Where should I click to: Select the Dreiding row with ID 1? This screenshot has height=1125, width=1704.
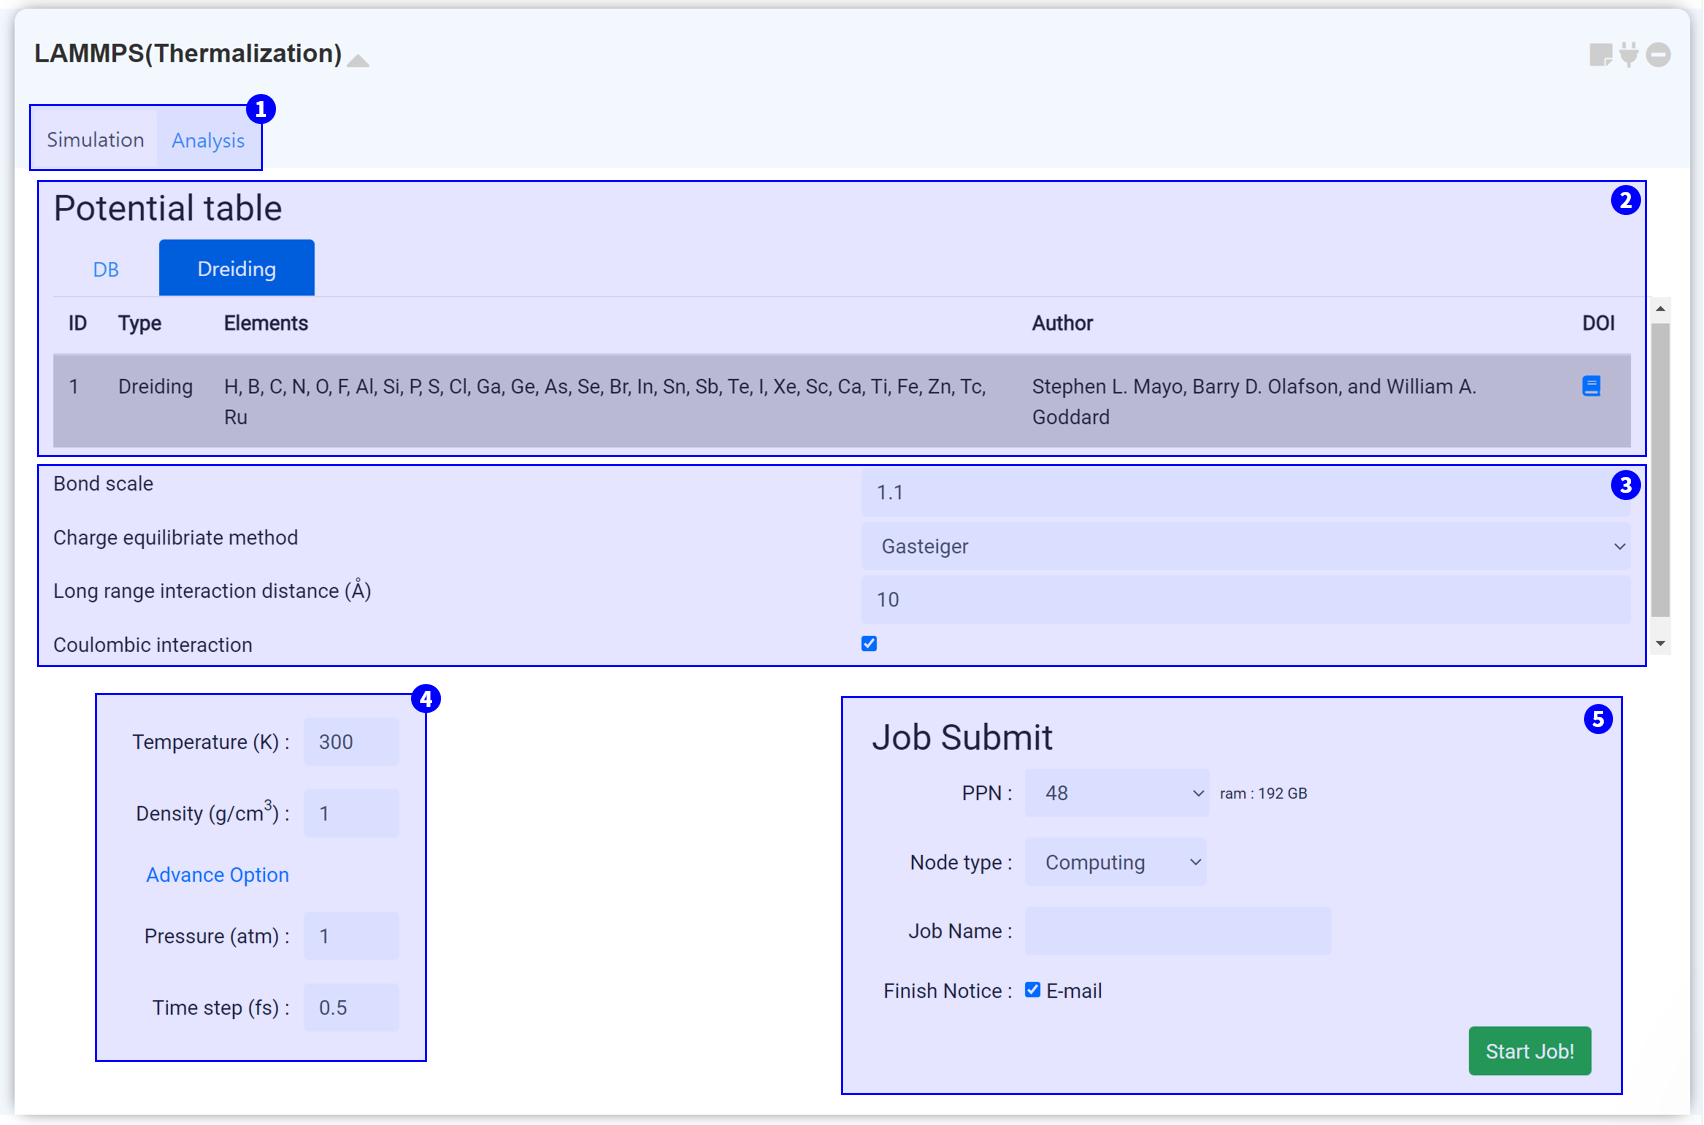pyautogui.click(x=842, y=401)
